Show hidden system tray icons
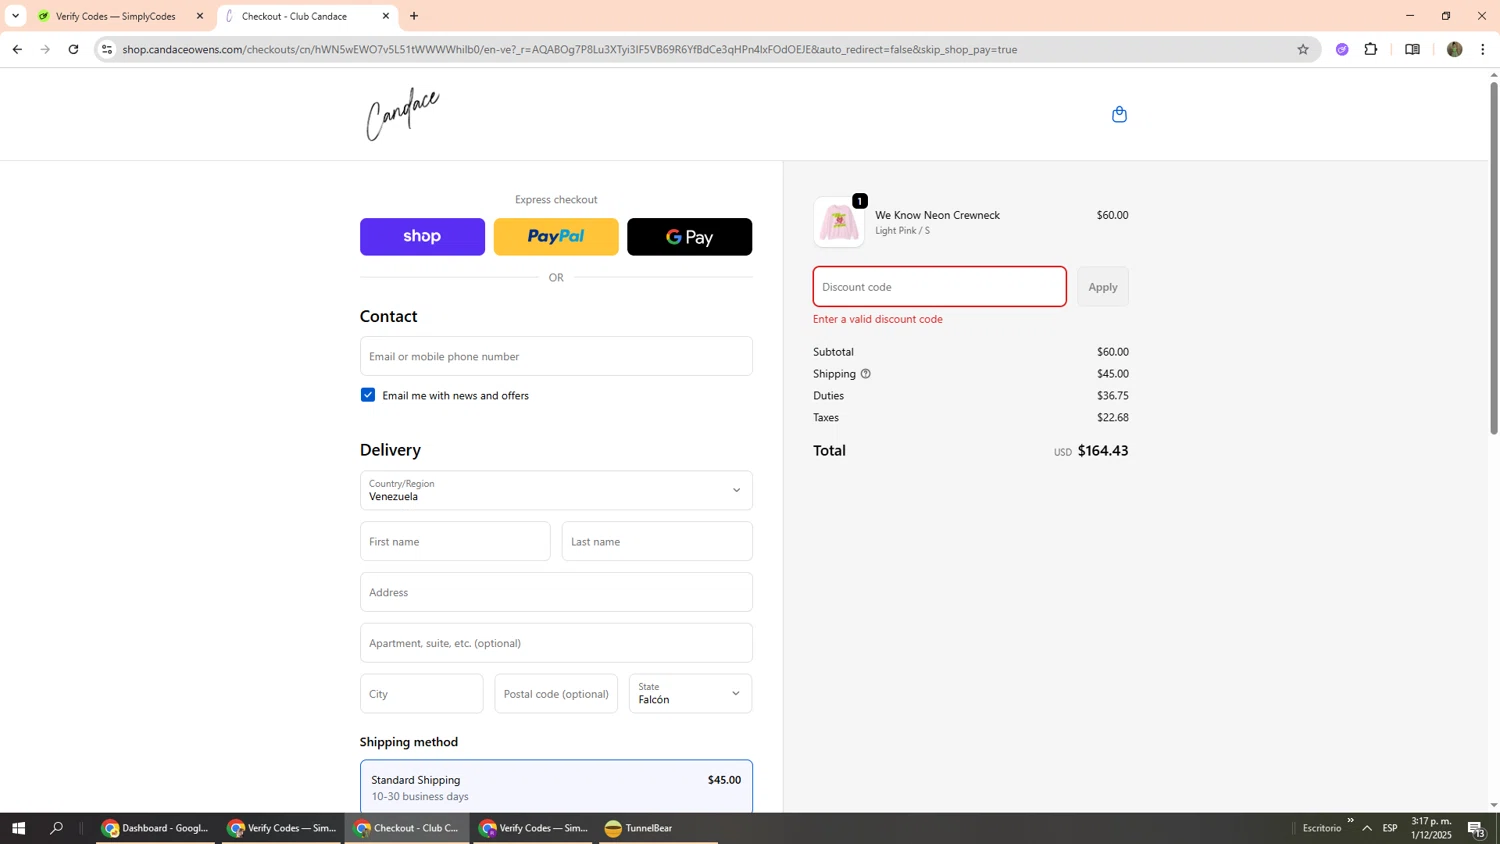This screenshot has height=844, width=1500. click(x=1367, y=828)
